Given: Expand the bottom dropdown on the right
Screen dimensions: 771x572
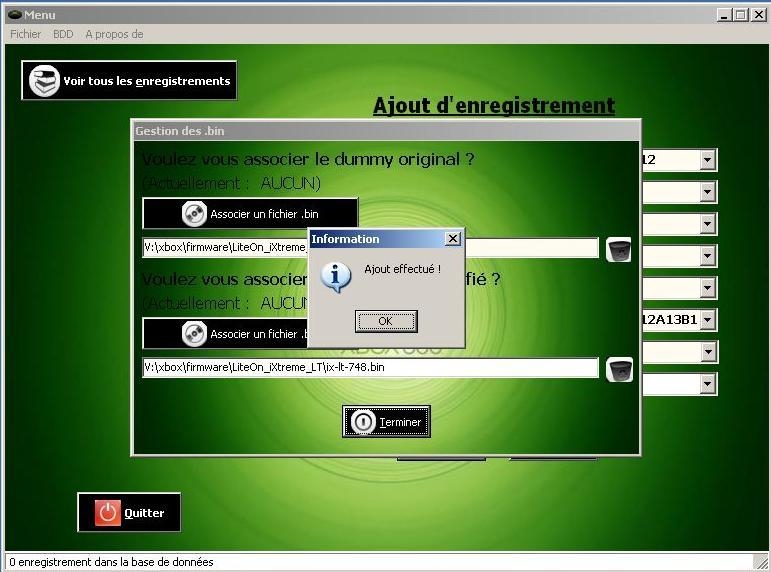Looking at the screenshot, I should click(708, 384).
